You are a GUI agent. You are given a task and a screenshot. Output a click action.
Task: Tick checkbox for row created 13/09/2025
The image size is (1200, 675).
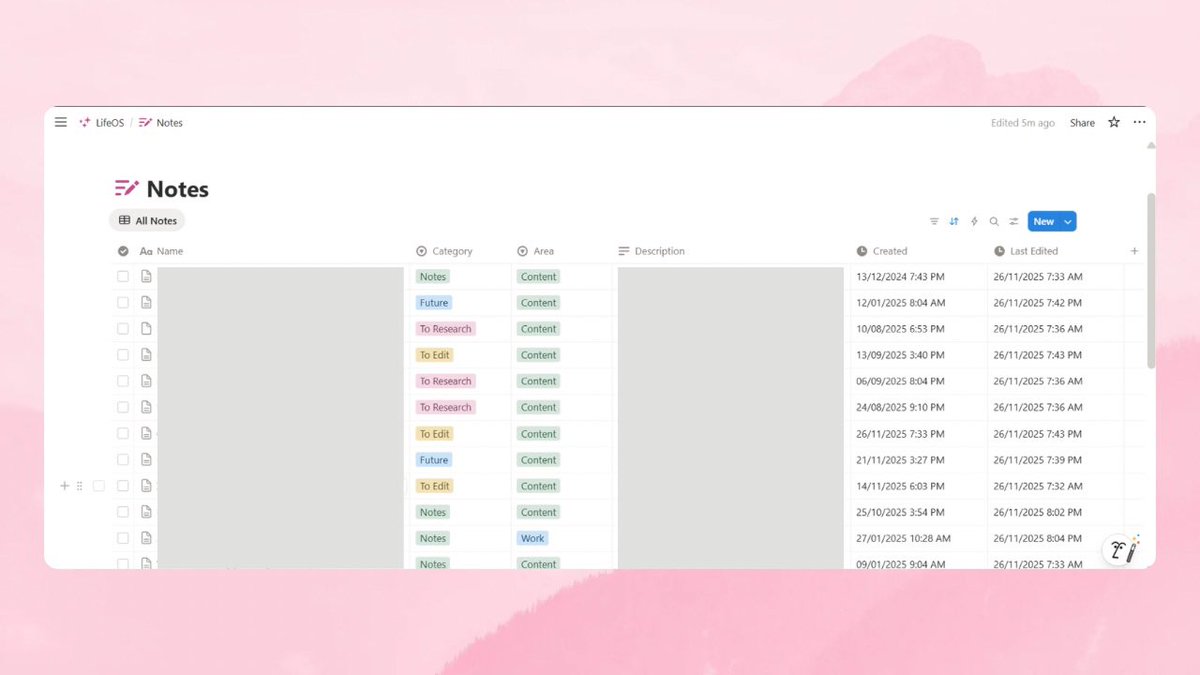pos(123,354)
